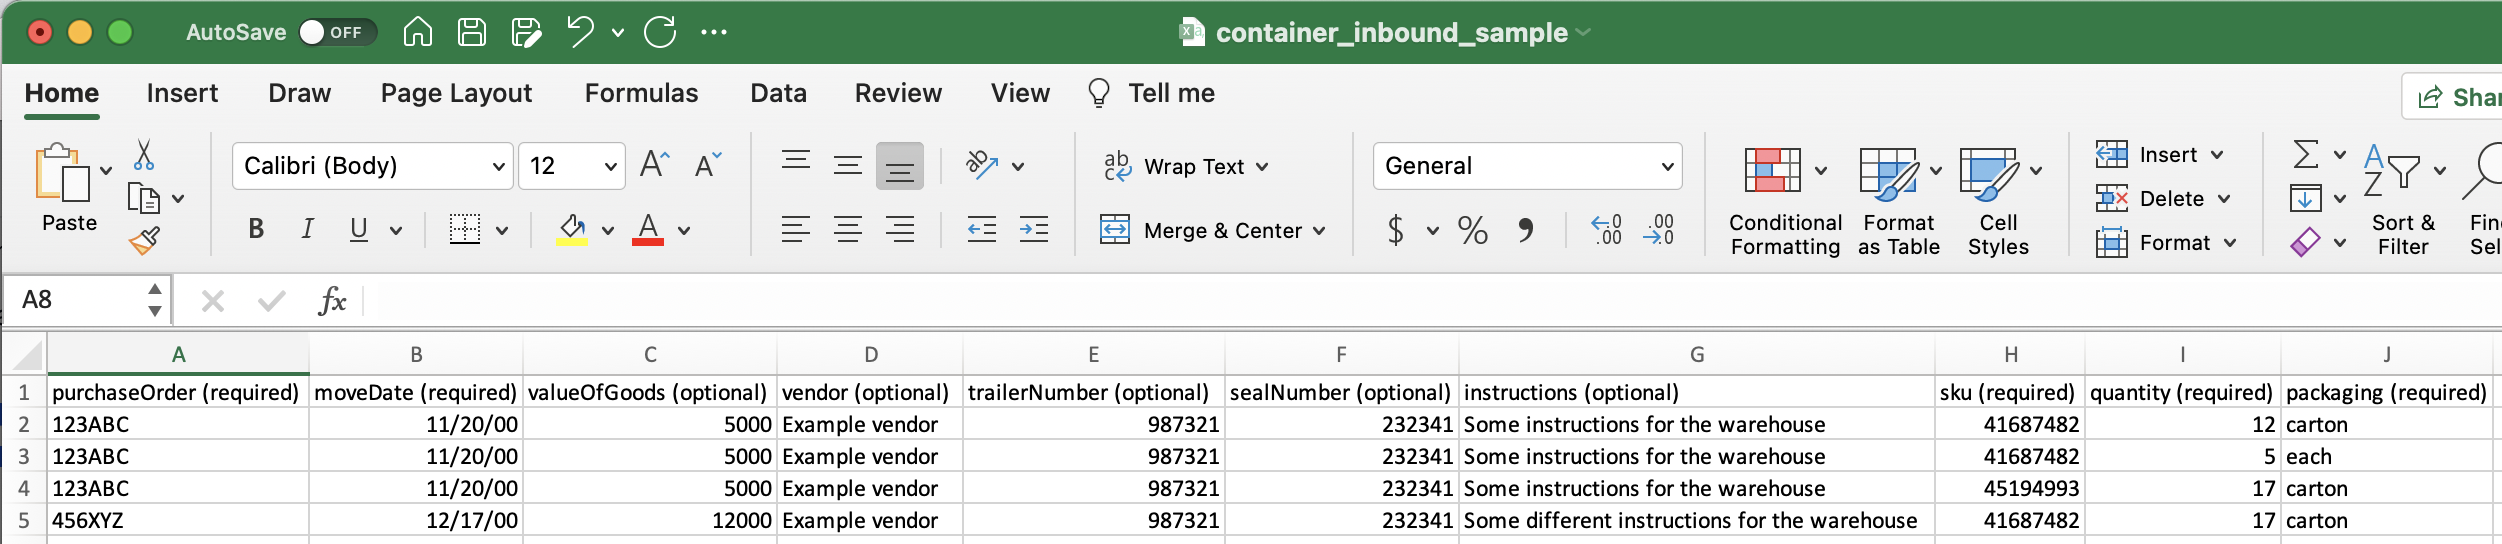Toggle Align Right
Viewport: 2502px width, 544px height.
point(900,230)
